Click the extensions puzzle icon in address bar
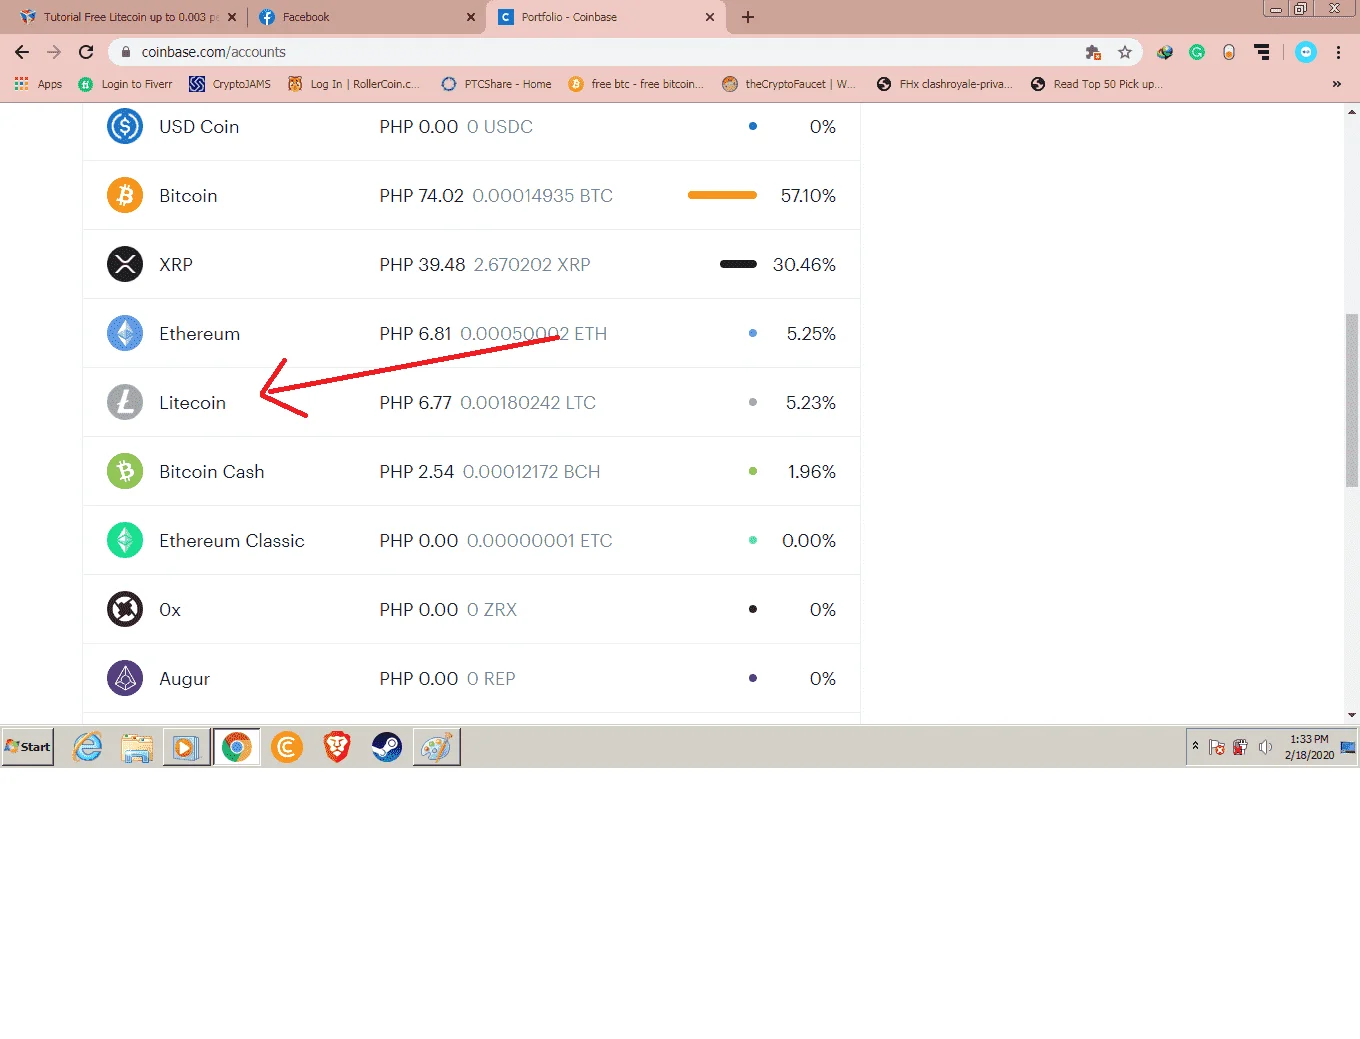The width and height of the screenshot is (1360, 1039). (1093, 52)
